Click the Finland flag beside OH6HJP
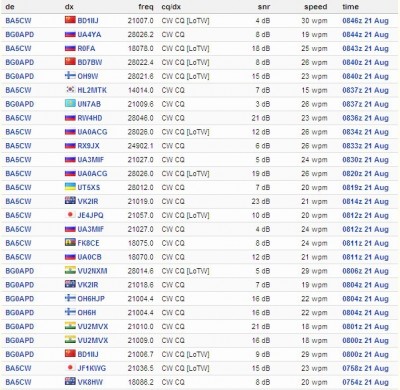This screenshot has height=390, width=400. point(70,298)
